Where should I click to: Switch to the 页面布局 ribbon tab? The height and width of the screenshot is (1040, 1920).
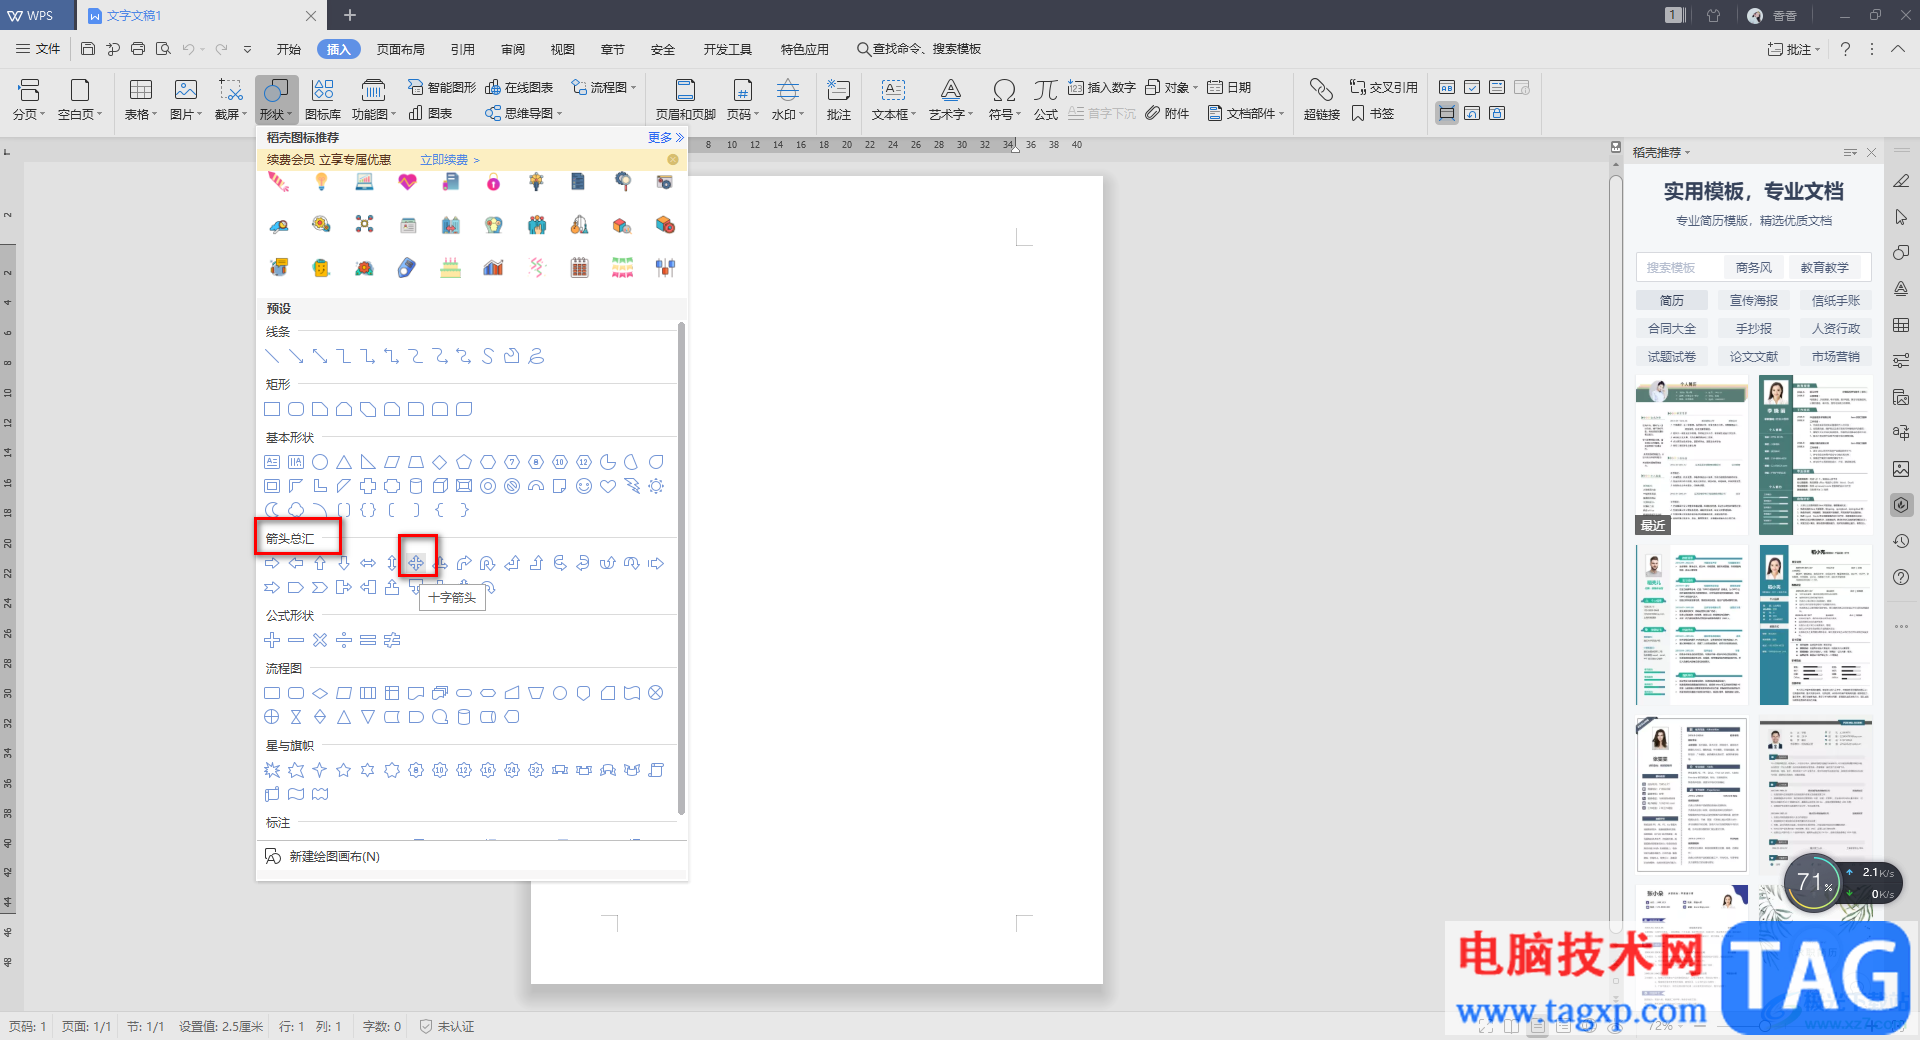click(400, 49)
